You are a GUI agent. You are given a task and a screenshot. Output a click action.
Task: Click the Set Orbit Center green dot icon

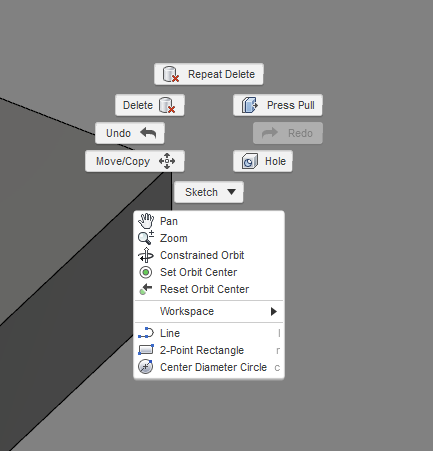coord(146,272)
